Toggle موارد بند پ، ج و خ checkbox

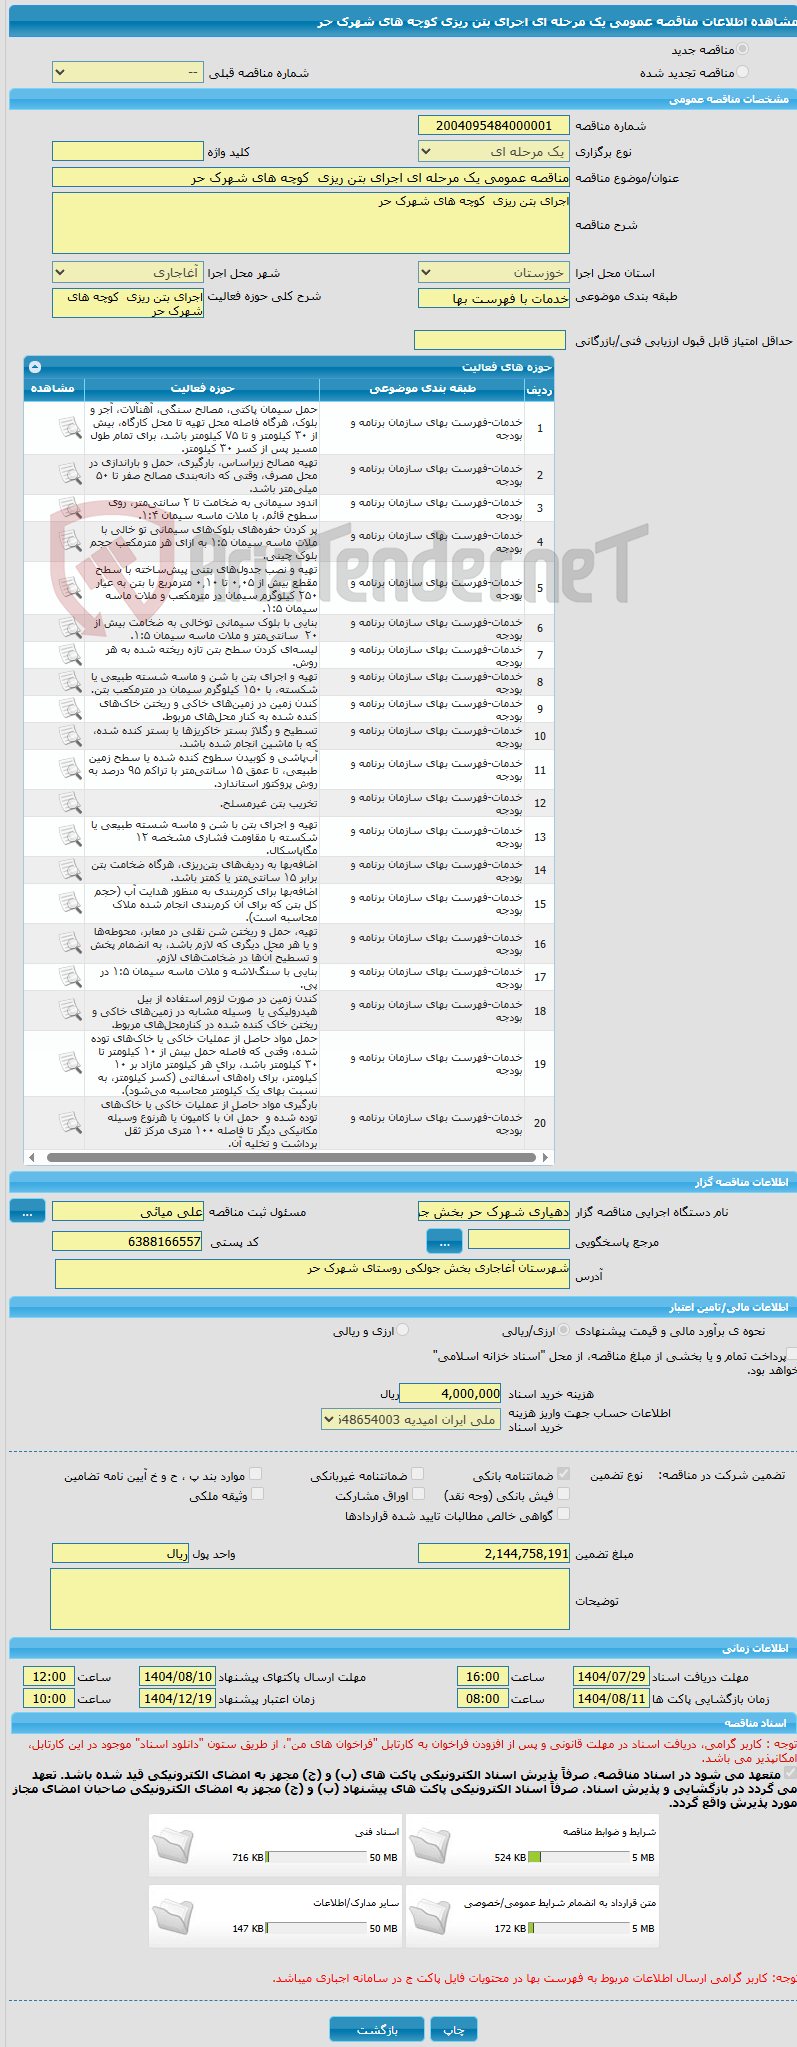[256, 1474]
